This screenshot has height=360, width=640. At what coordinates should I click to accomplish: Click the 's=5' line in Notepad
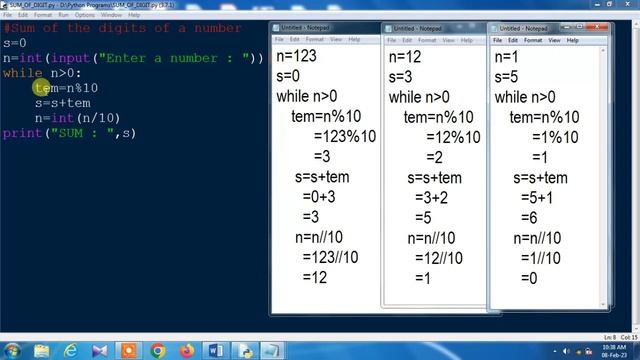506,77
